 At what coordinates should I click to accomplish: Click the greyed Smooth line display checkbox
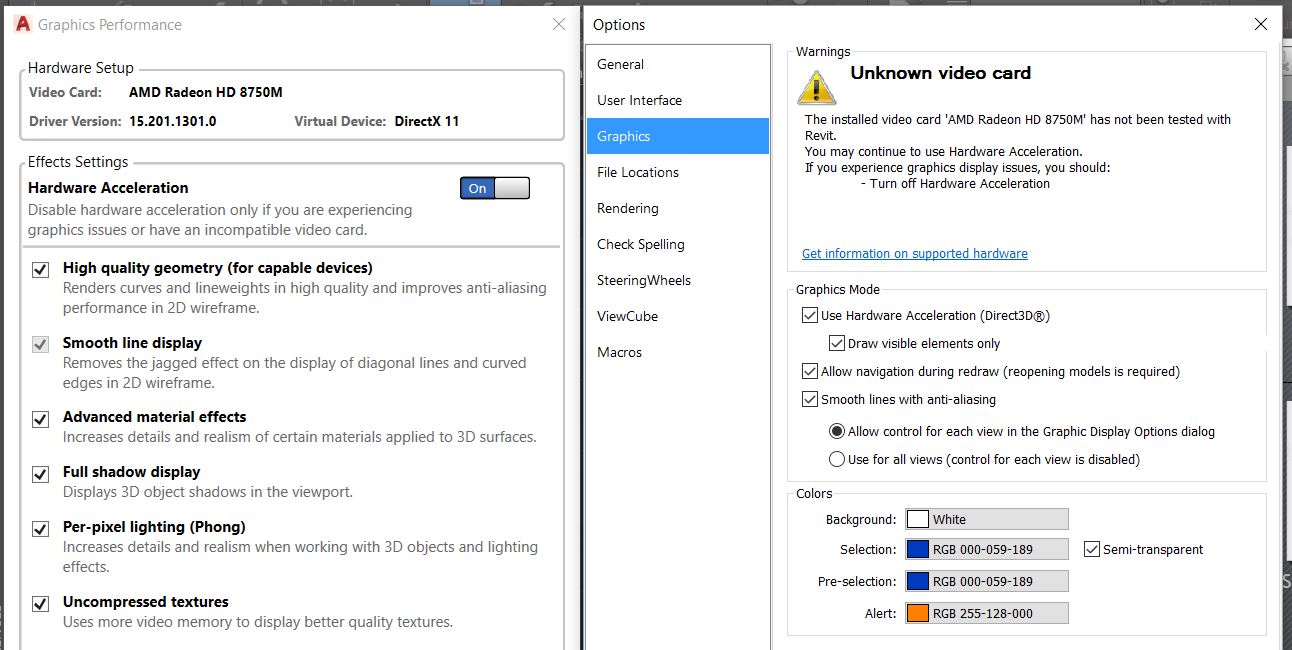(41, 345)
